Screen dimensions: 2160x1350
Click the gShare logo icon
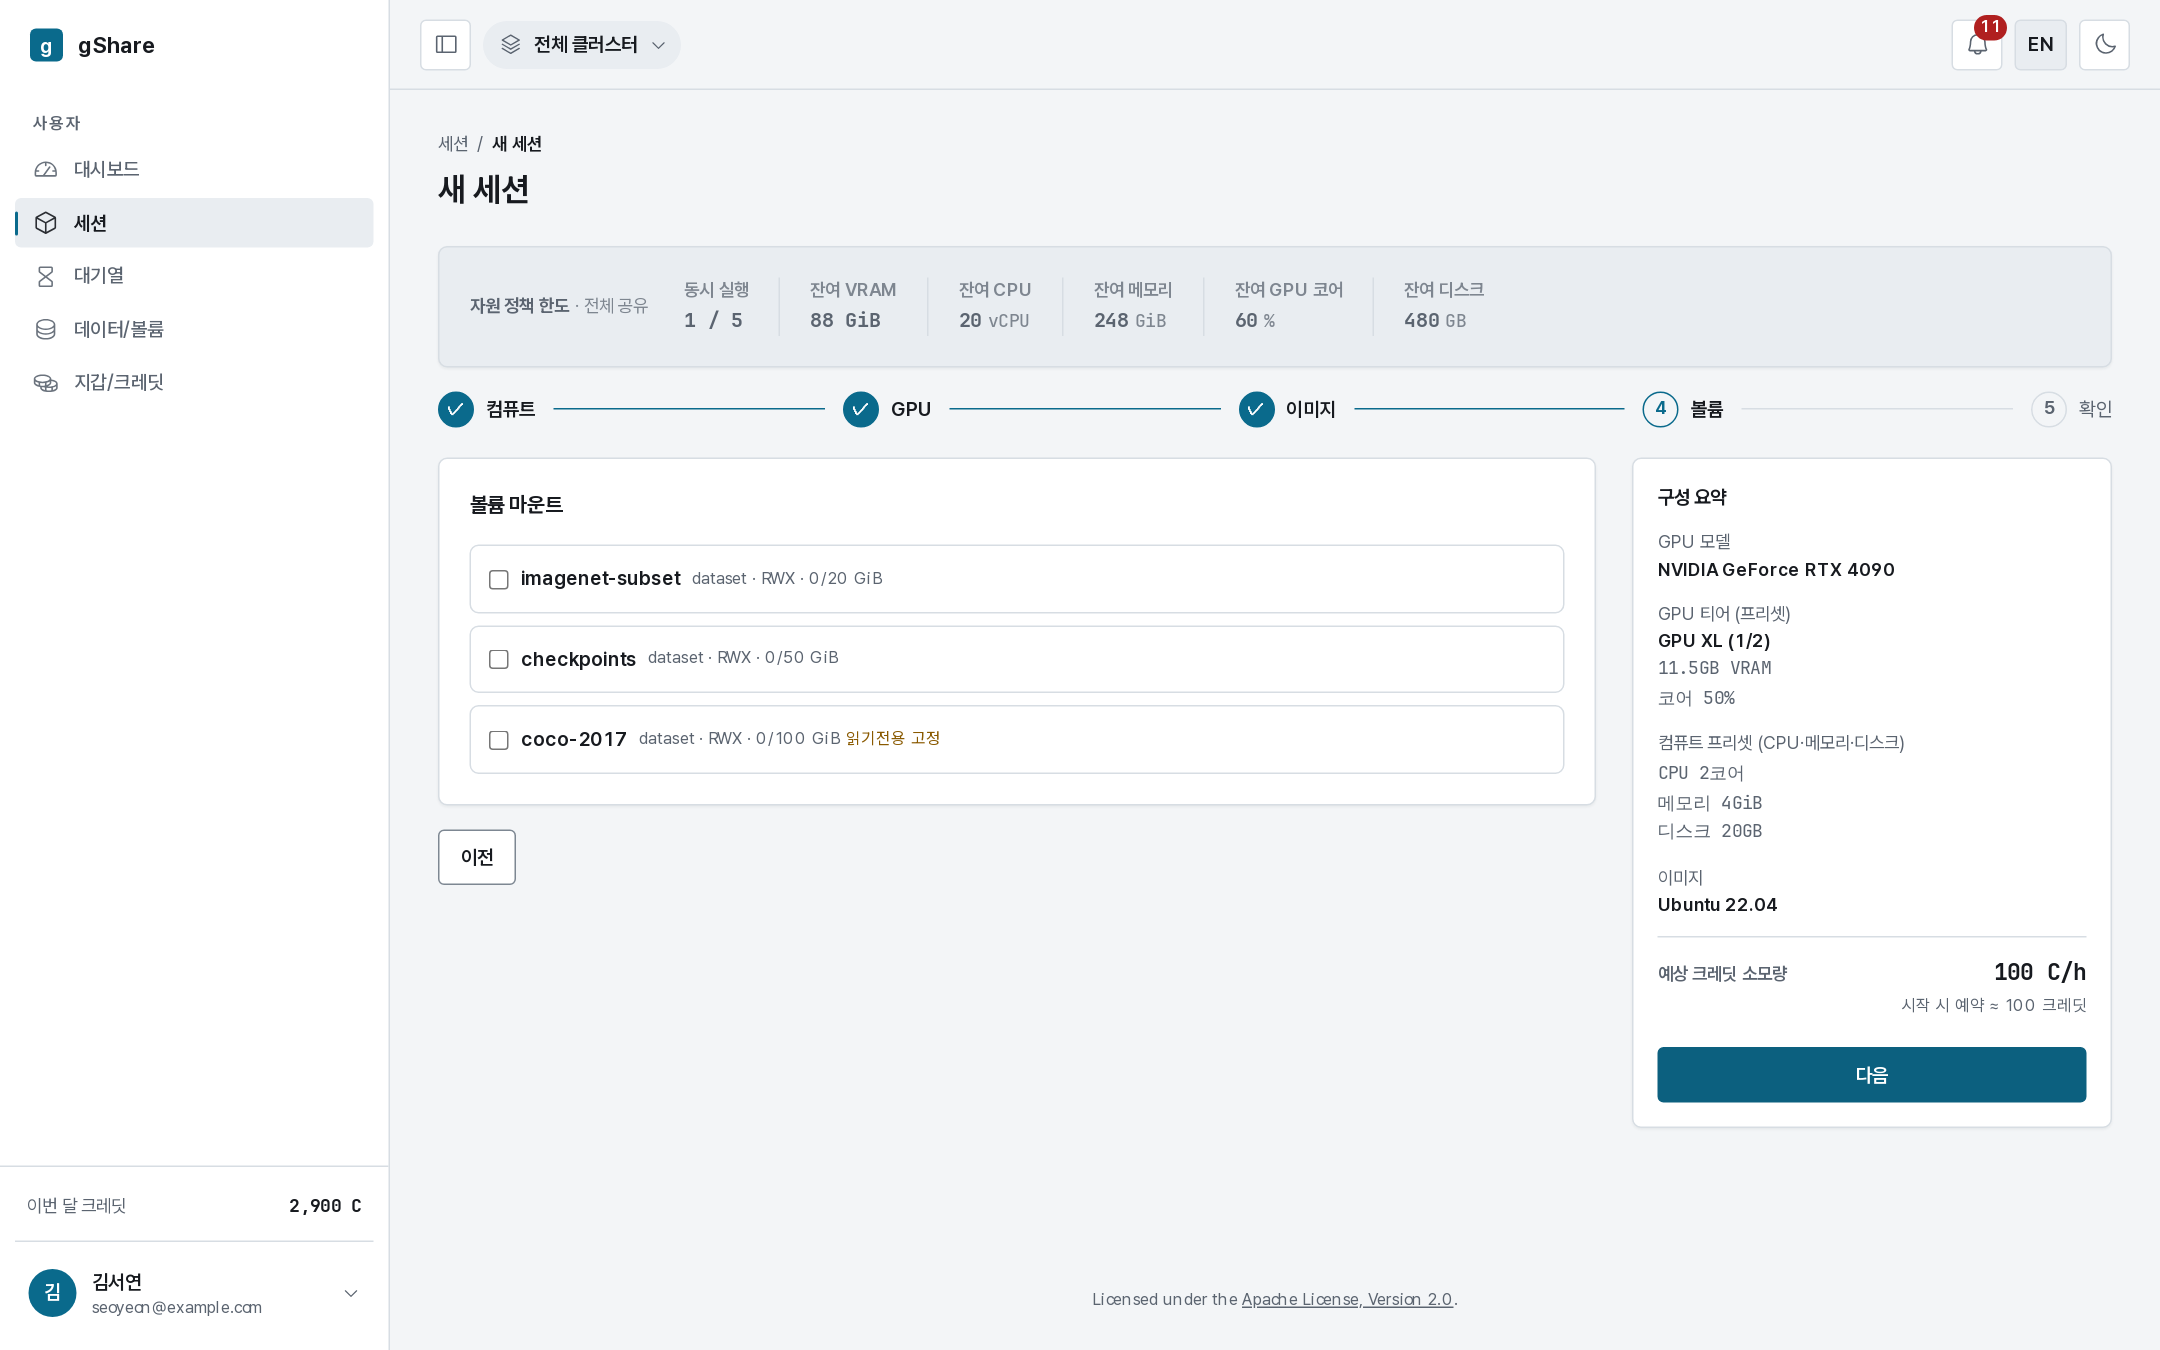tap(46, 45)
